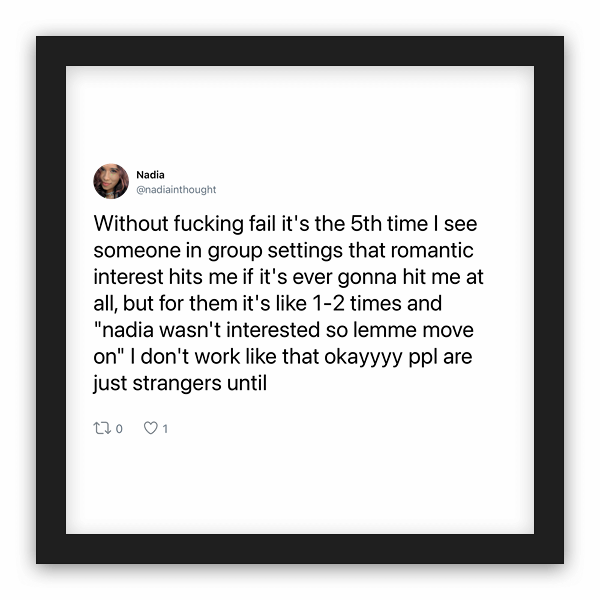Click the phrase "1-2 times" in the tweet
Screen dimensions: 600x600
377,303
